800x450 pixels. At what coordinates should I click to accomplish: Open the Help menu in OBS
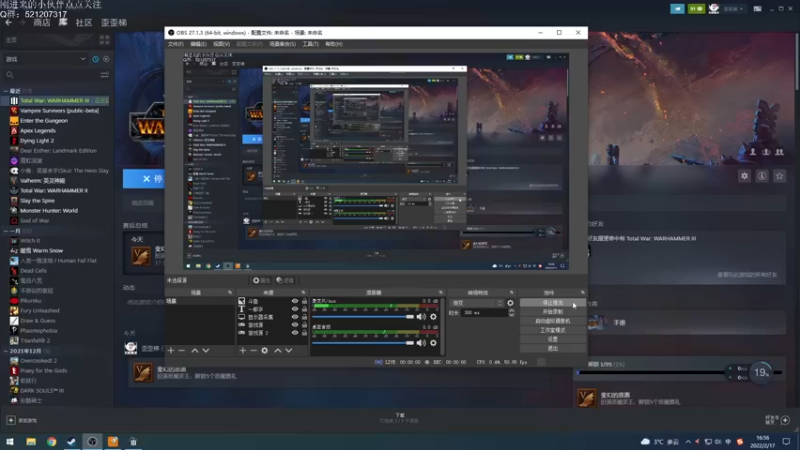[334, 44]
